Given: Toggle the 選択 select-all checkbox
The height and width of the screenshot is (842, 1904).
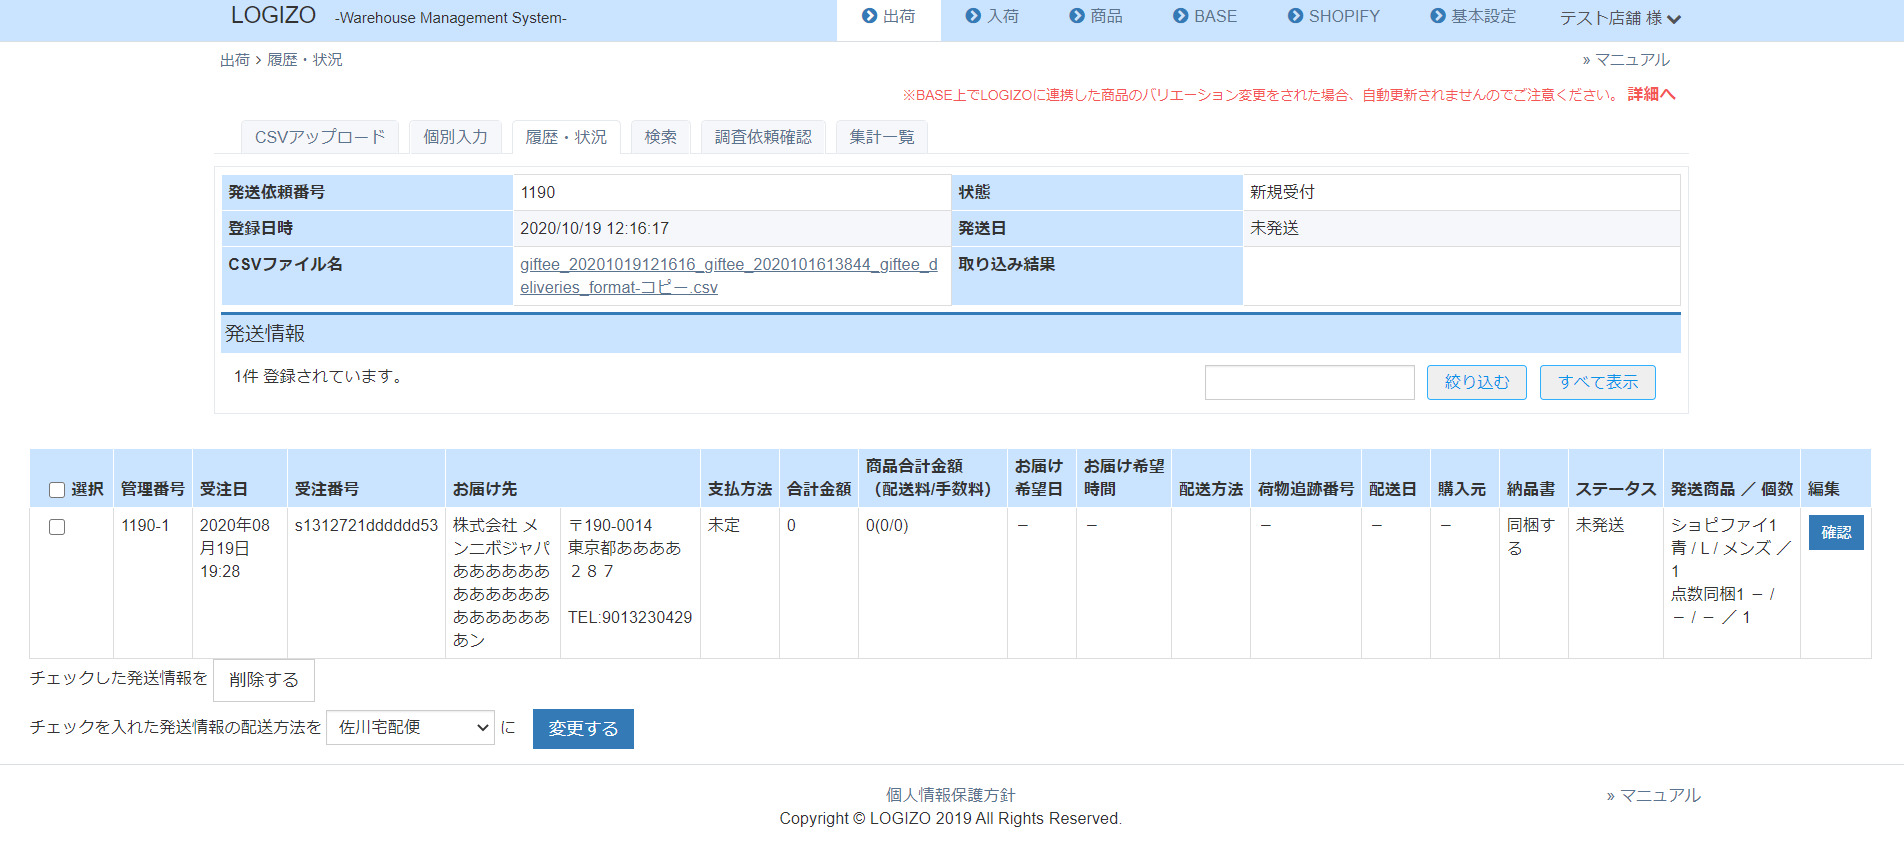Looking at the screenshot, I should click(57, 490).
